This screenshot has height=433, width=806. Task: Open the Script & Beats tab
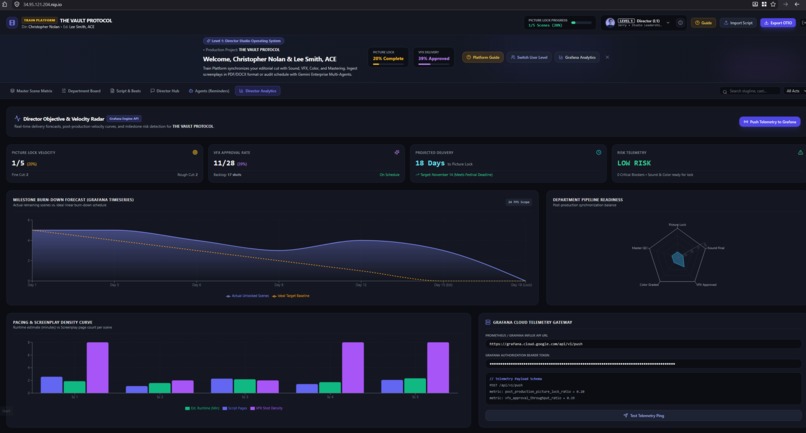coord(125,91)
